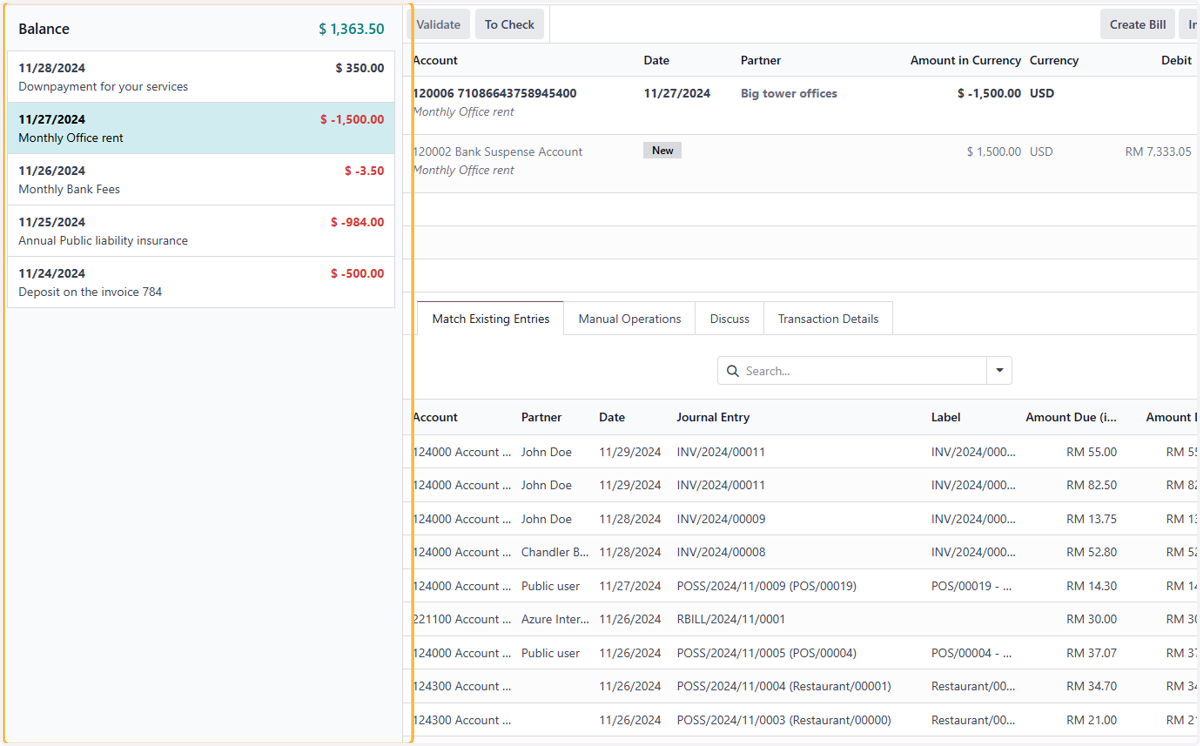This screenshot has height=746, width=1200.
Task: Sort entries by the lower Partner column header
Action: [x=541, y=417]
